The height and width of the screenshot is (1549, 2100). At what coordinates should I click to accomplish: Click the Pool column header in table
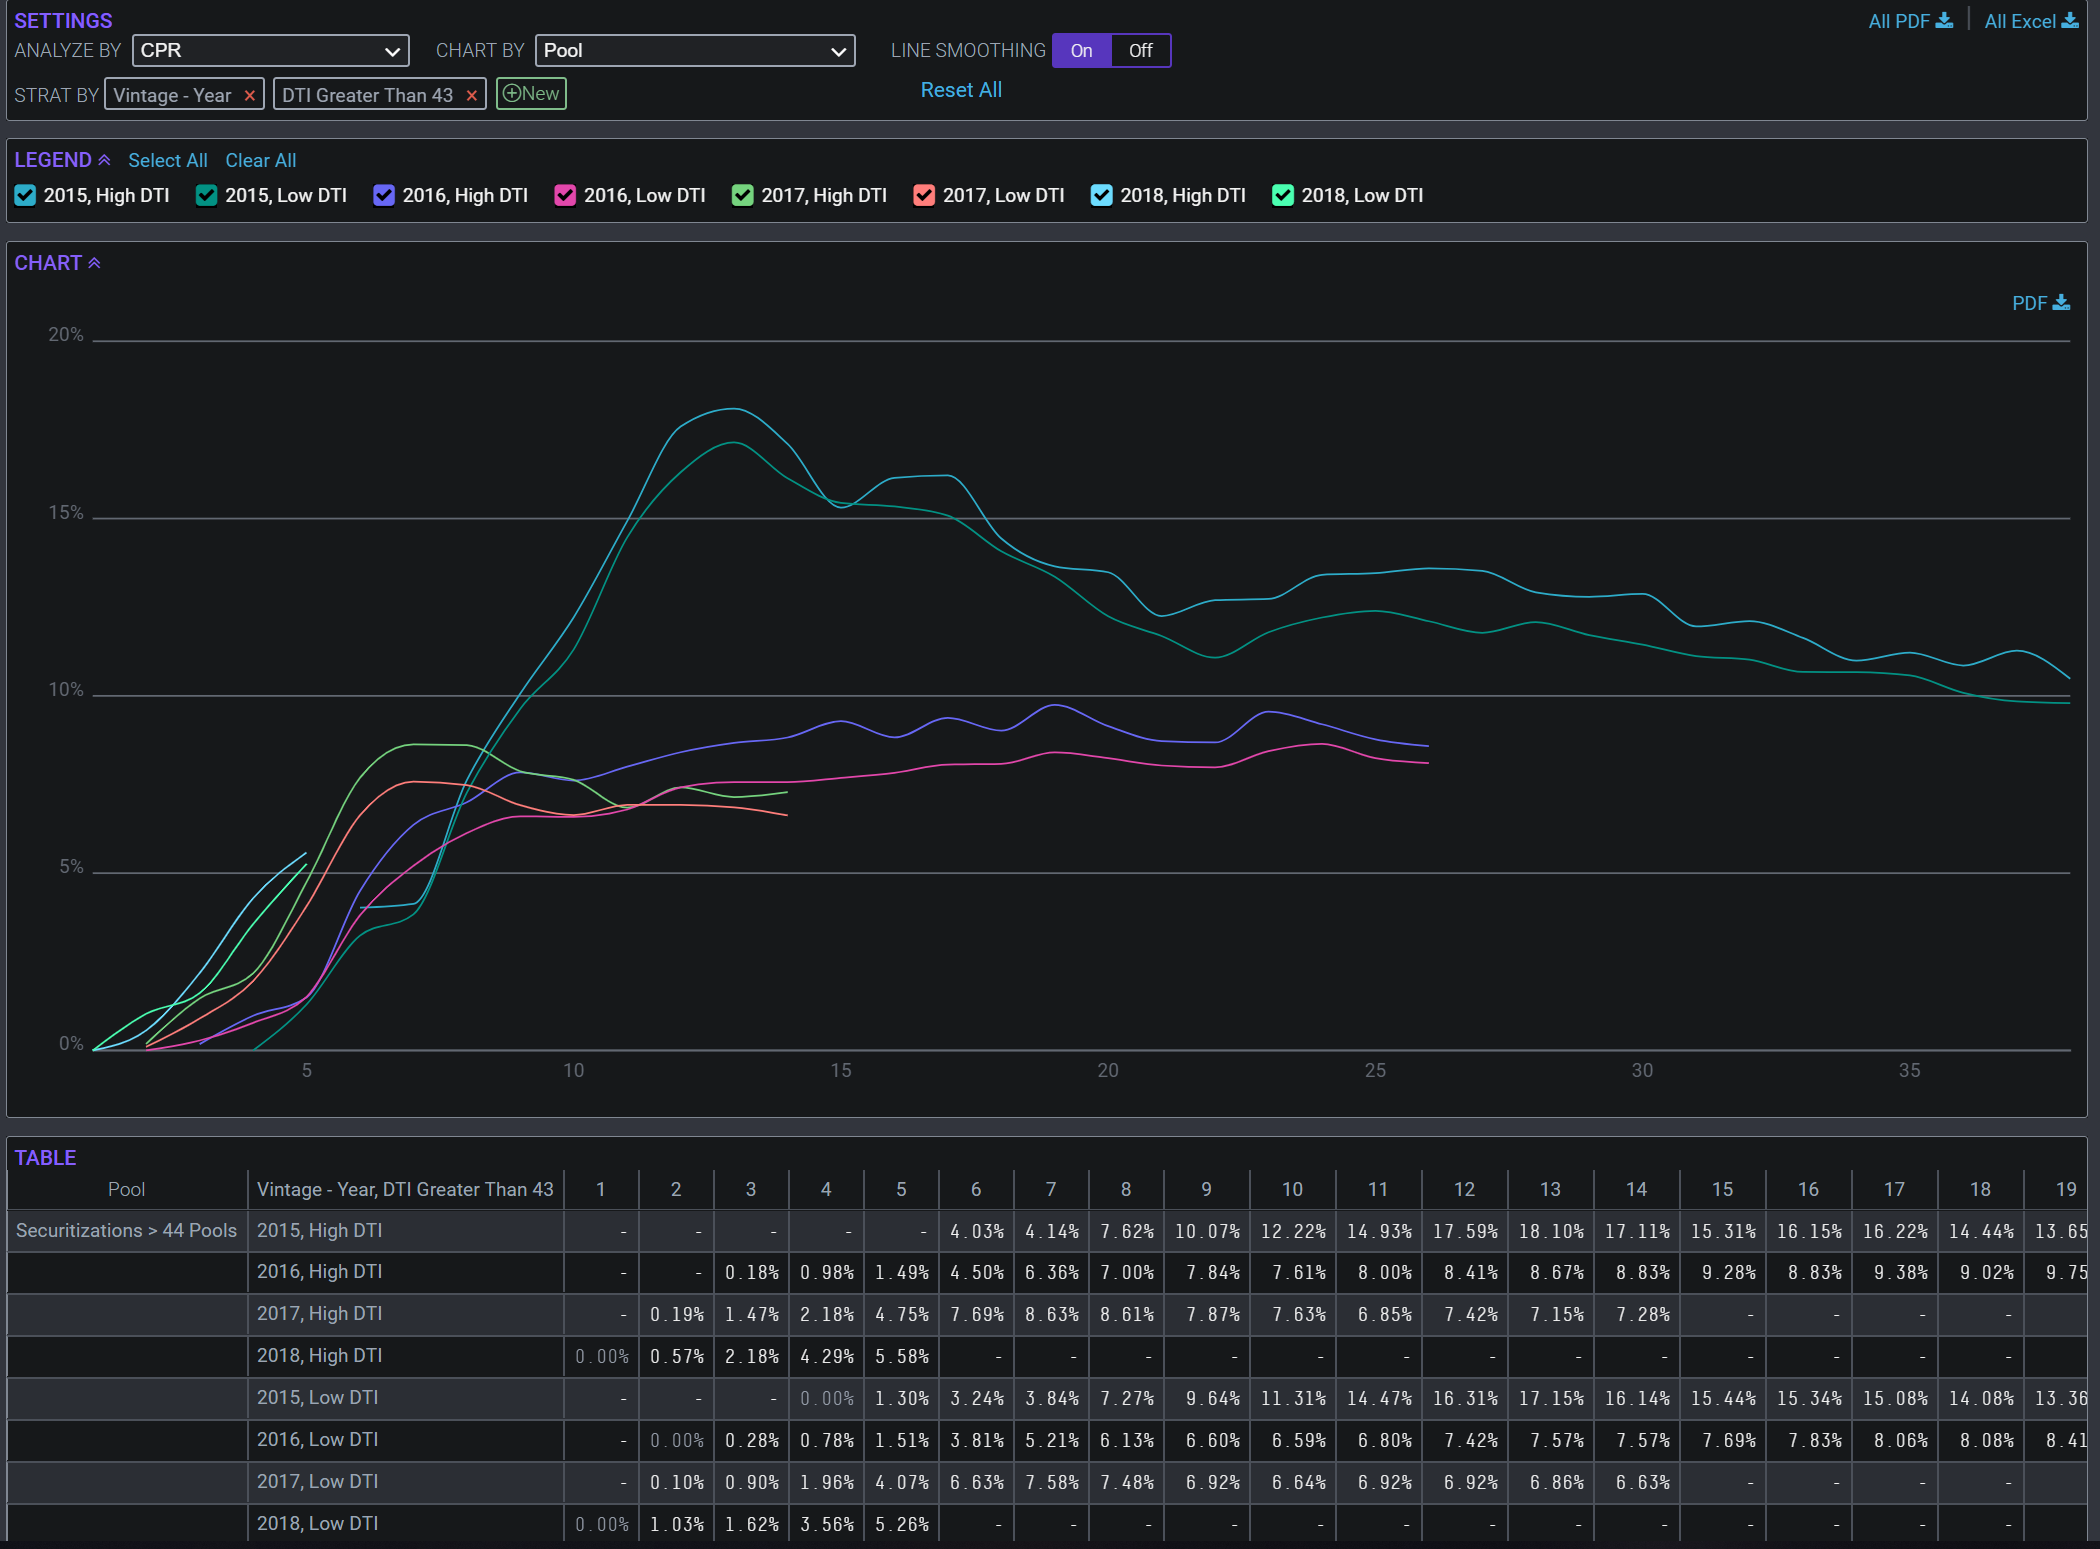[126, 1190]
